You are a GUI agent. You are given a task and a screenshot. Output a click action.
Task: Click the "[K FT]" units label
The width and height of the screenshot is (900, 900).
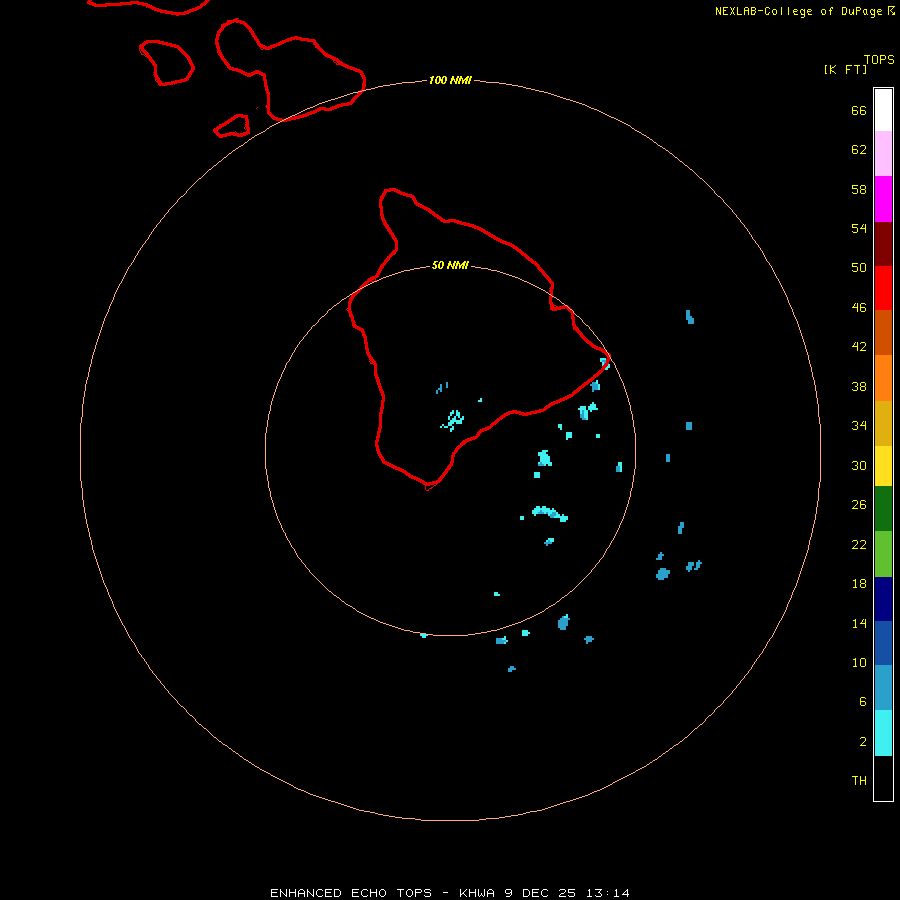tap(845, 69)
